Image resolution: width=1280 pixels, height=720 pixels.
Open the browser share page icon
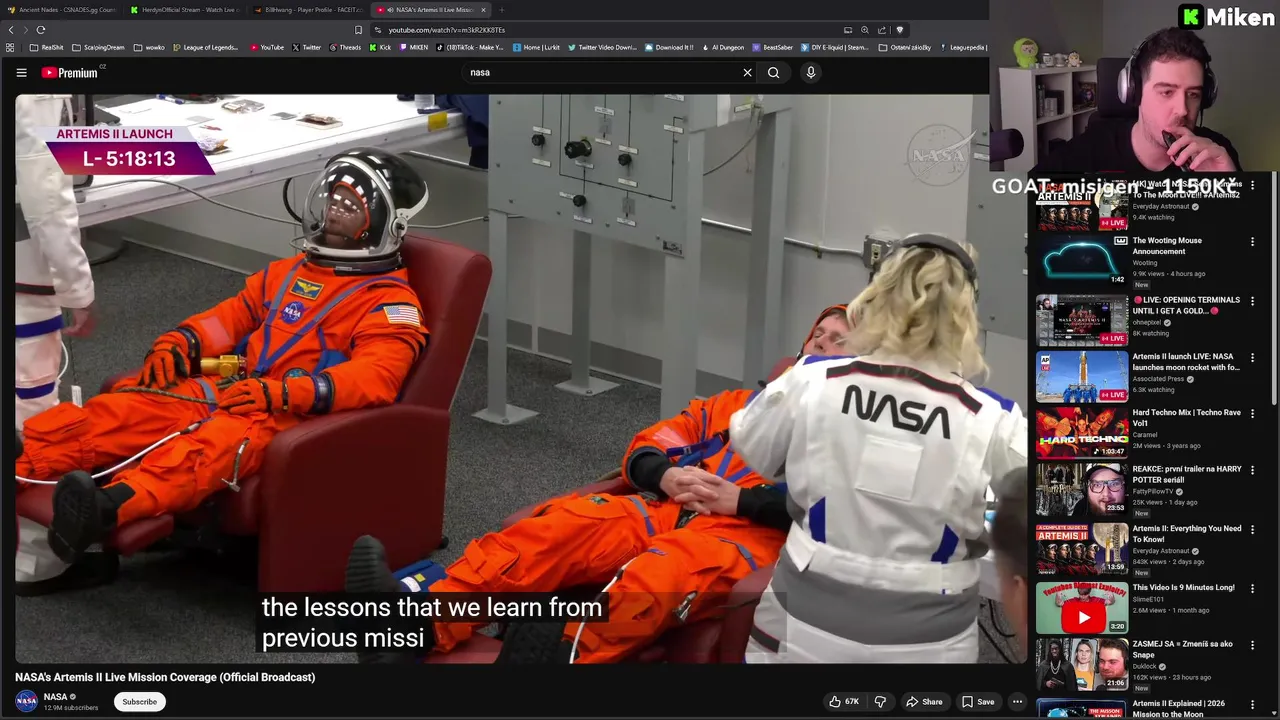[x=882, y=30]
